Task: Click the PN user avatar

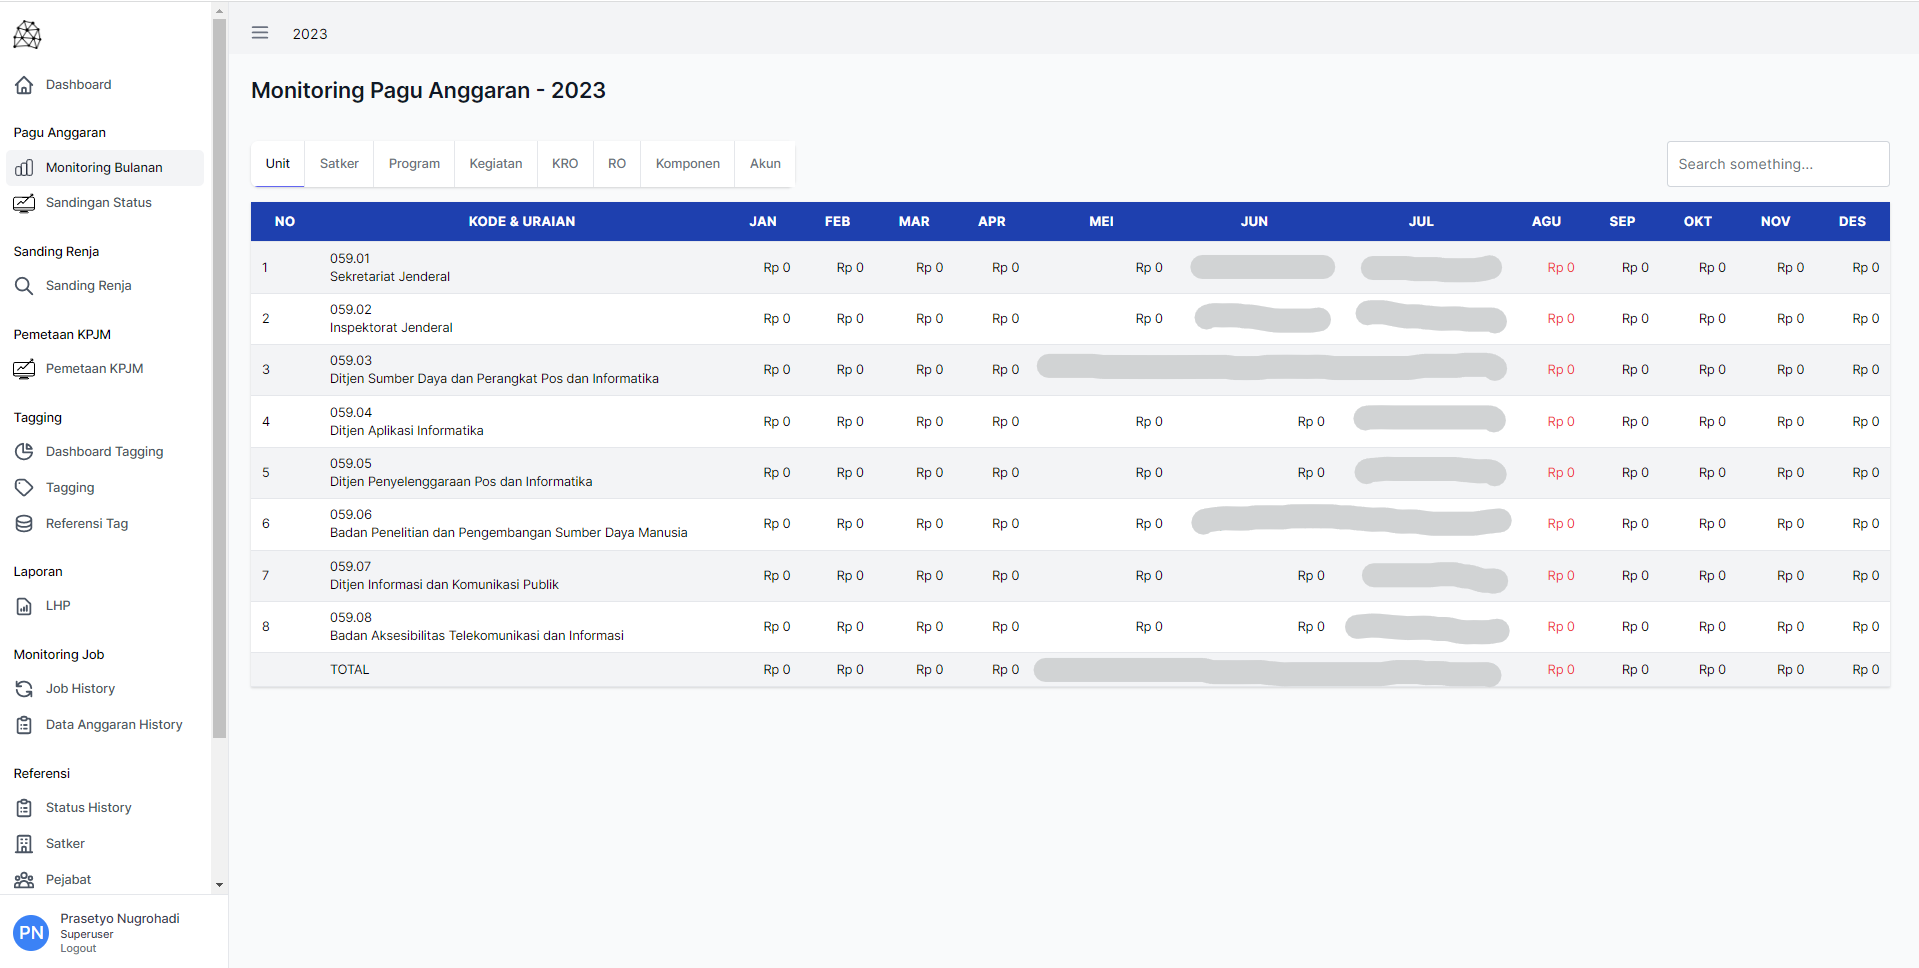Action: (x=31, y=933)
